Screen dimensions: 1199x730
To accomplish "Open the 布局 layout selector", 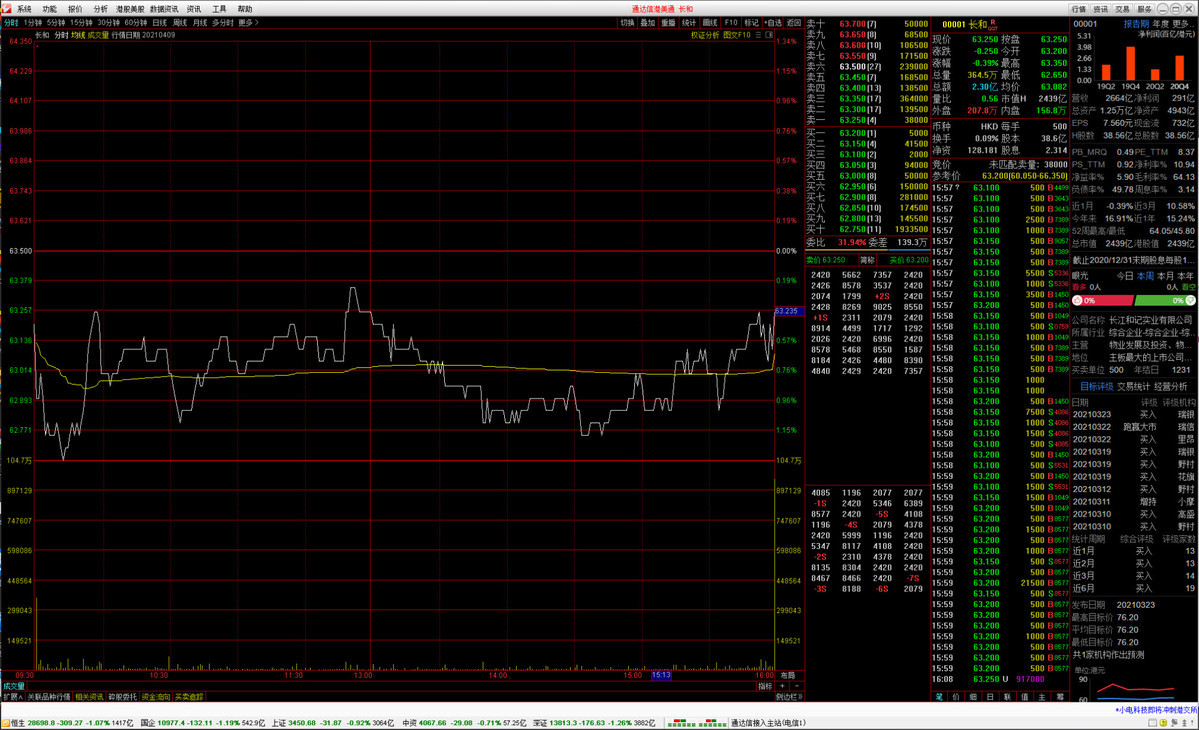I will coord(788,676).
